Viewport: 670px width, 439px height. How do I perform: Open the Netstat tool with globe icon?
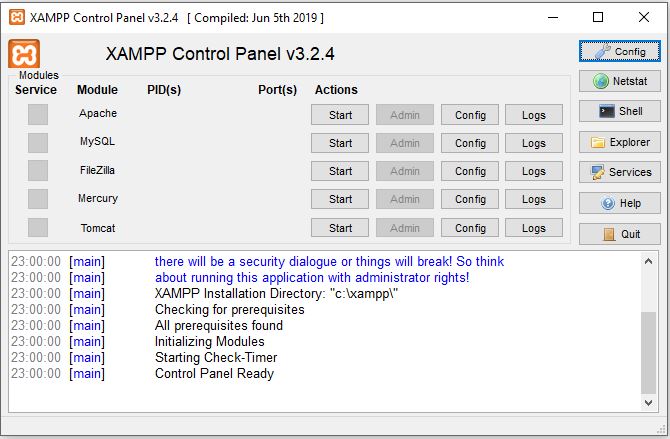(x=620, y=81)
